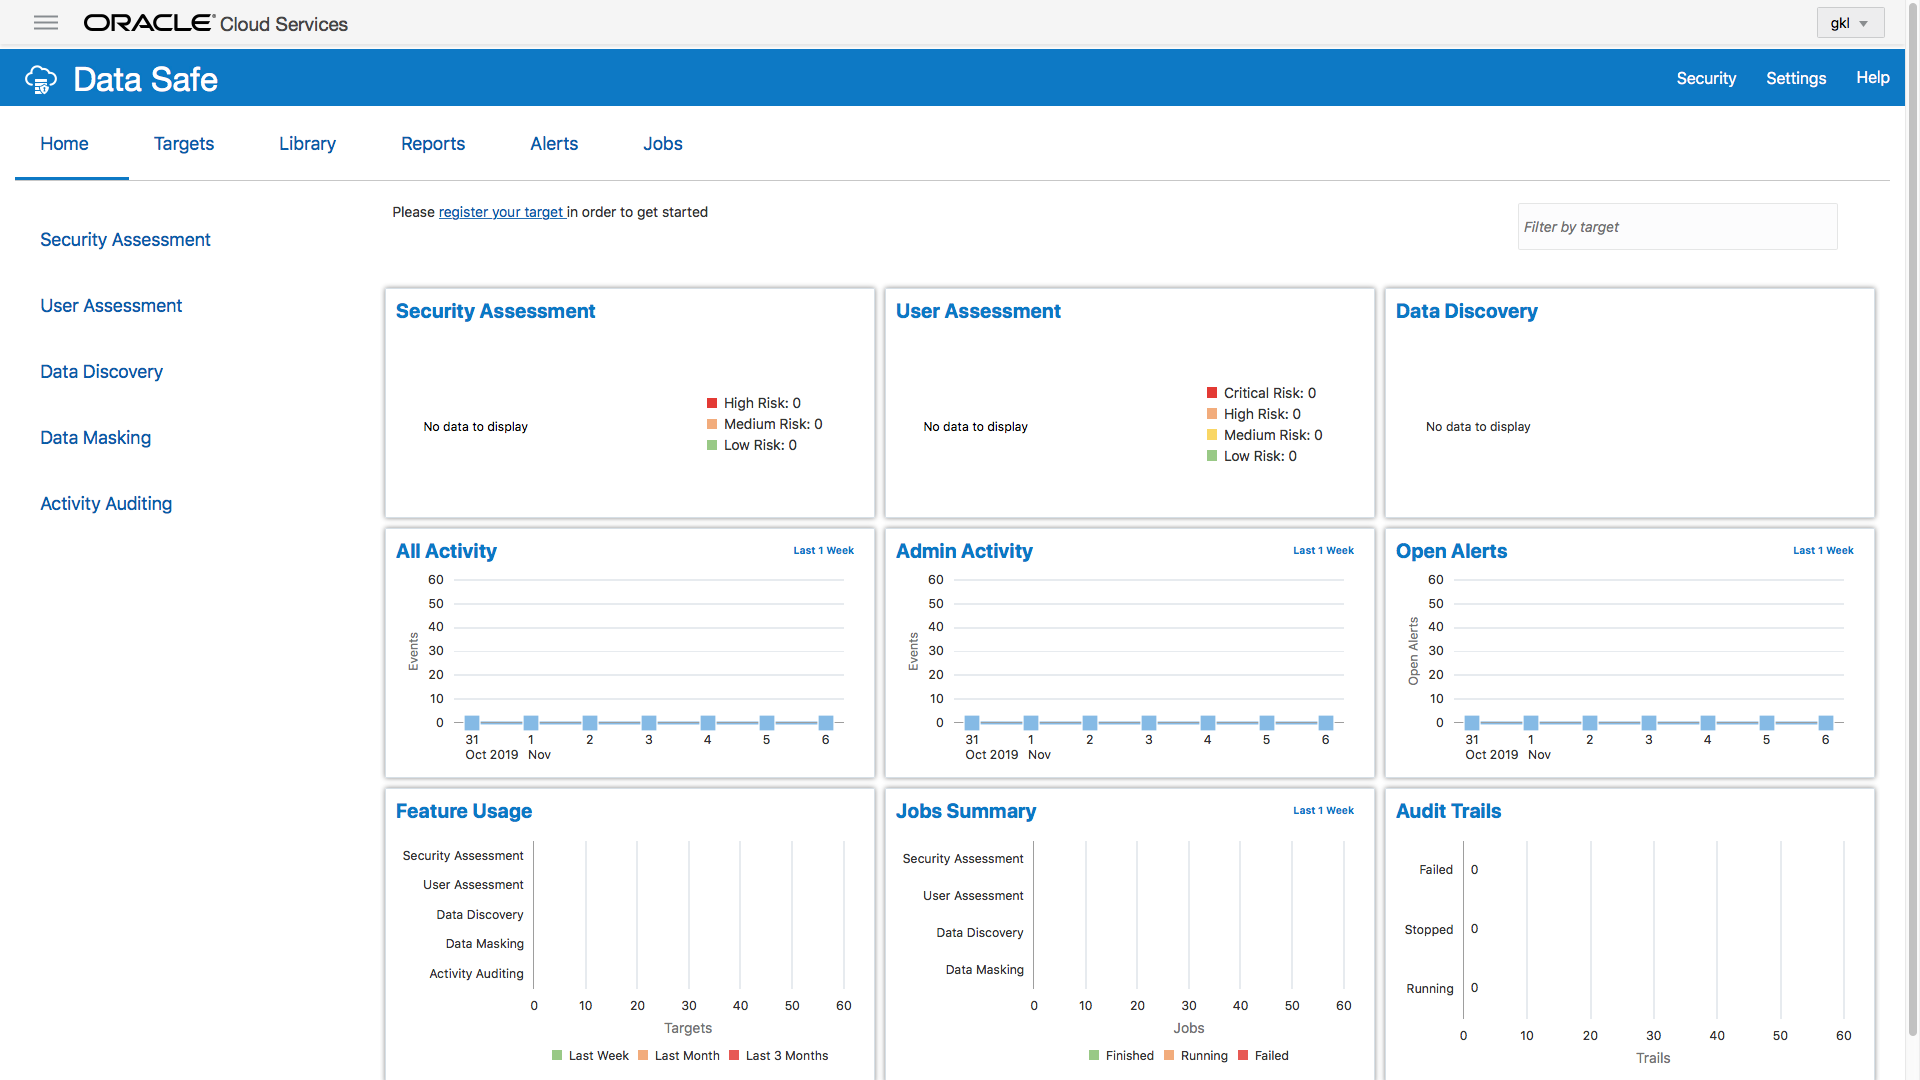Screen dimensions: 1920x1080
Task: Click the Data Safe cloud icon
Action: click(41, 79)
